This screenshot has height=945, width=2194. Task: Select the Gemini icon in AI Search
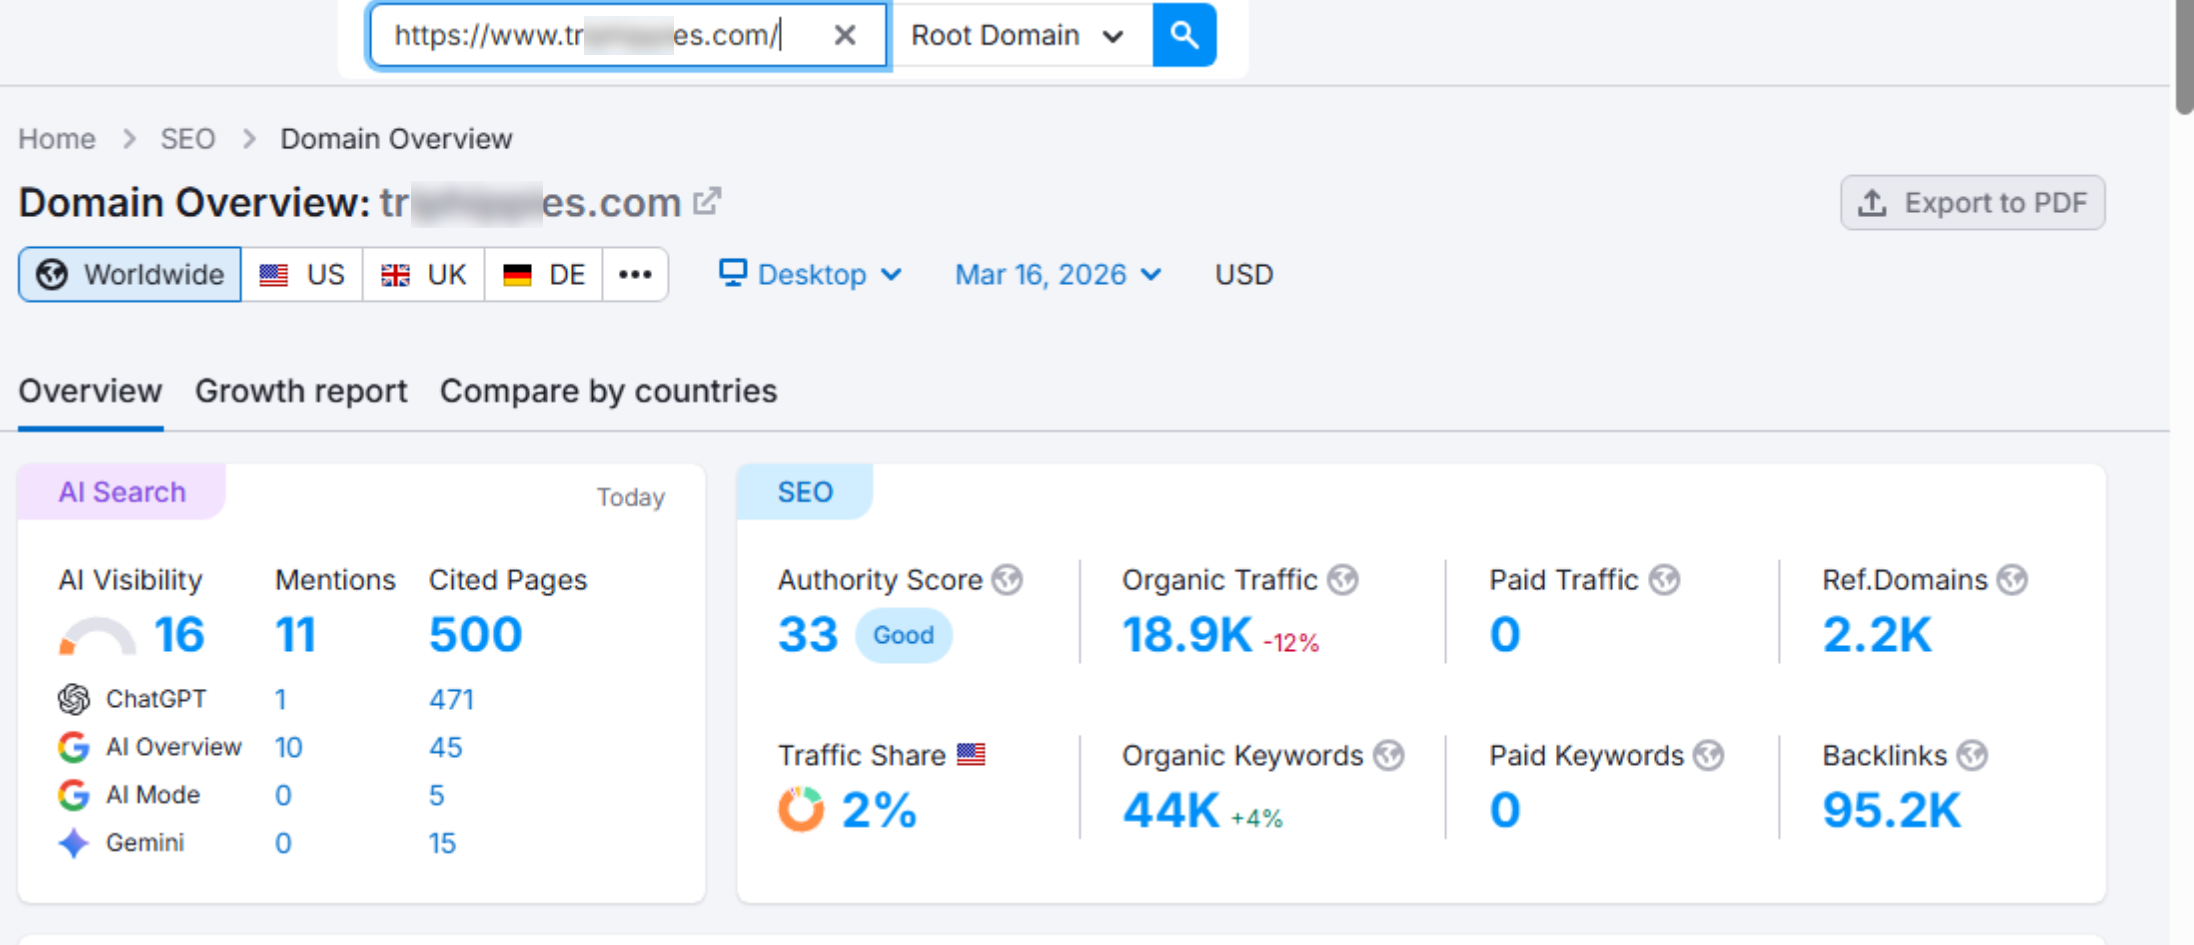coord(73,843)
